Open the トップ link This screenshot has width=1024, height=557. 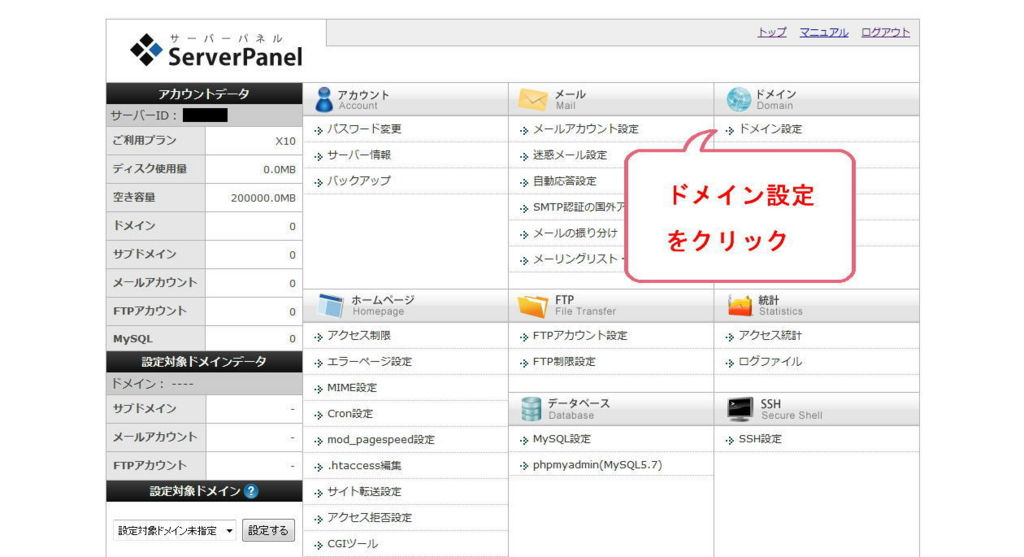point(771,32)
